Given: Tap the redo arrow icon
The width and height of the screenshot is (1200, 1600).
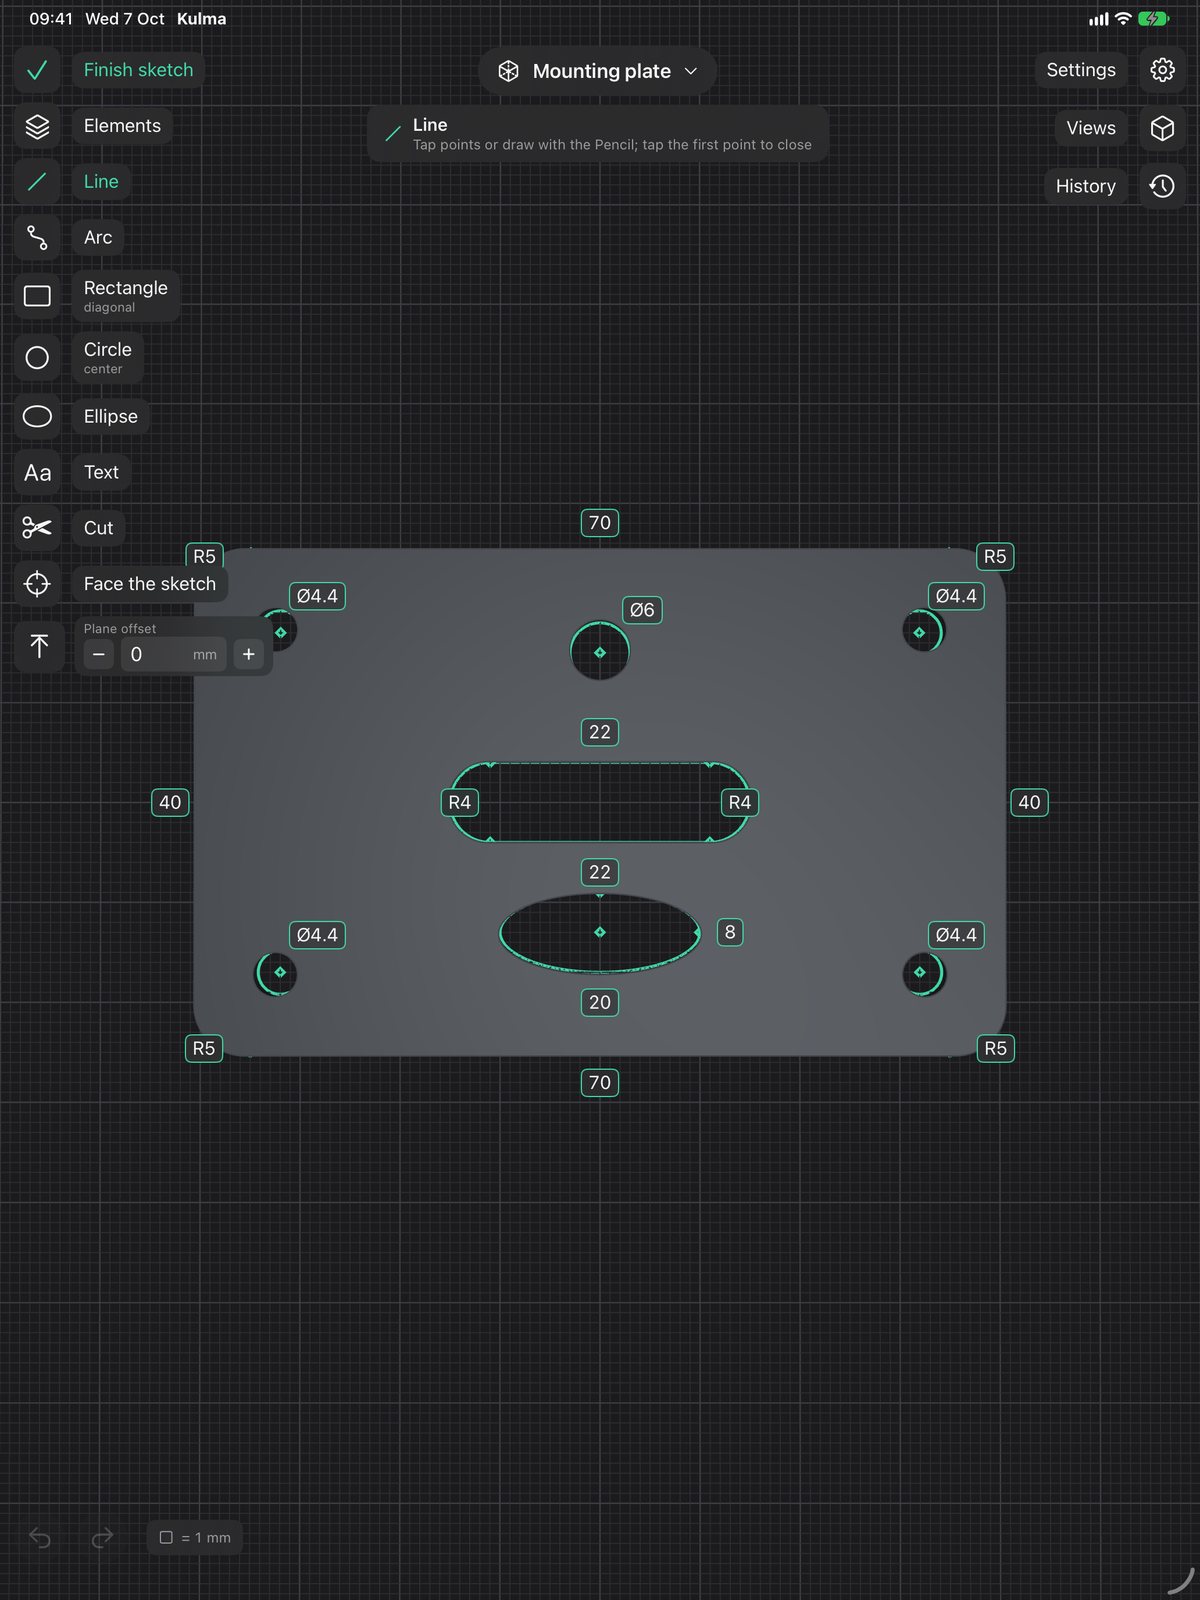Looking at the screenshot, I should pyautogui.click(x=102, y=1537).
